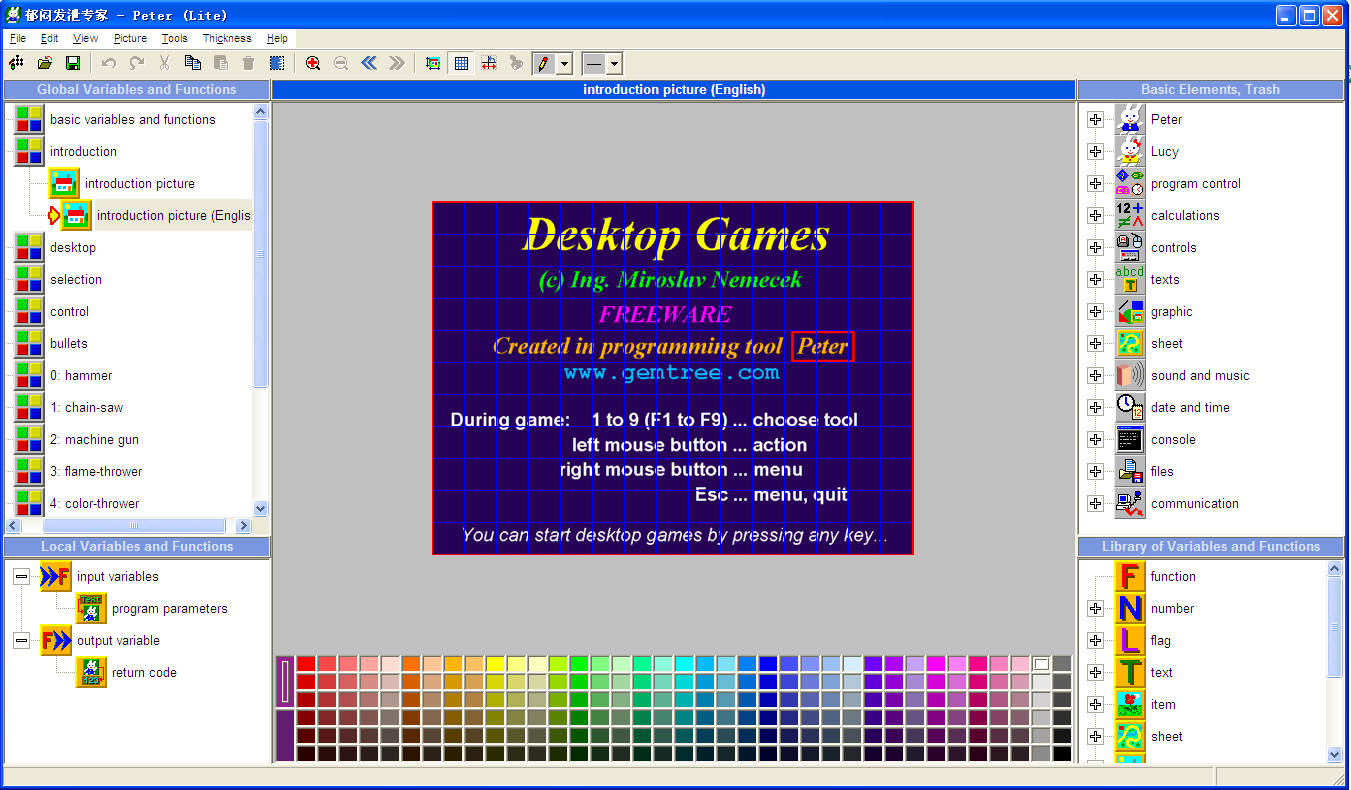1351x790 pixels.
Task: Open the Thickness menu
Action: click(x=227, y=38)
